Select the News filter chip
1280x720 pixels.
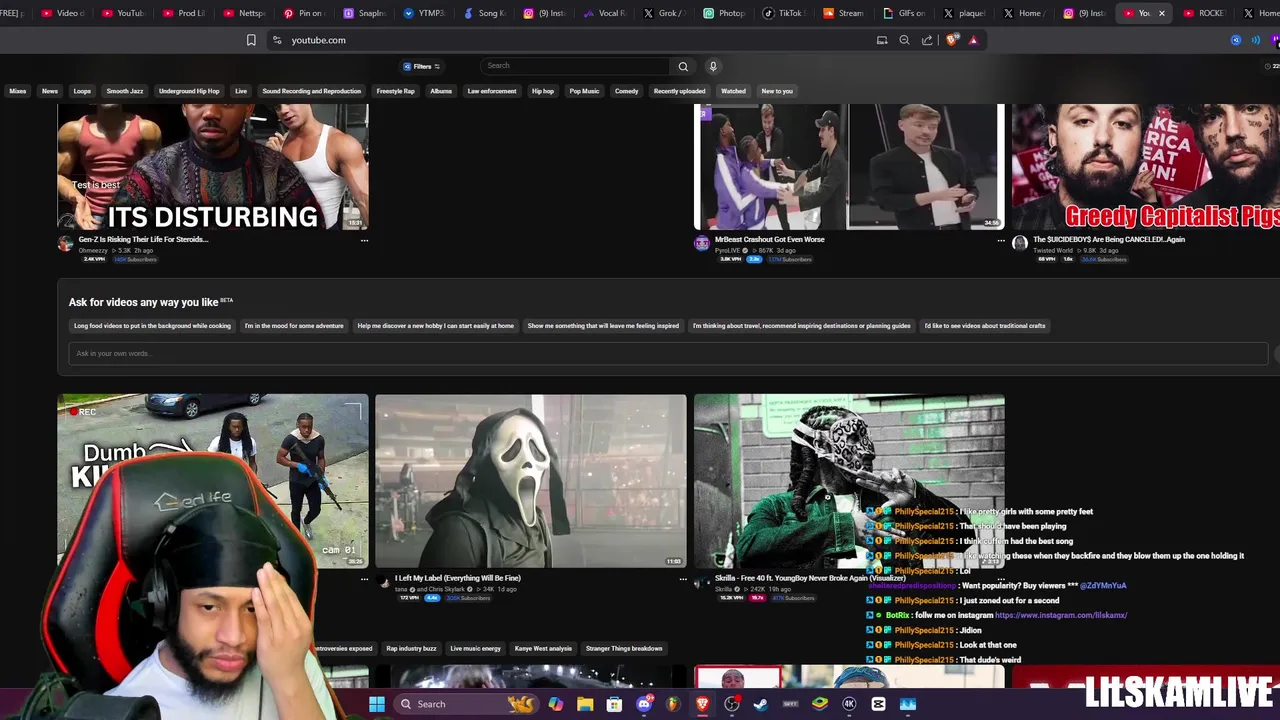49,91
